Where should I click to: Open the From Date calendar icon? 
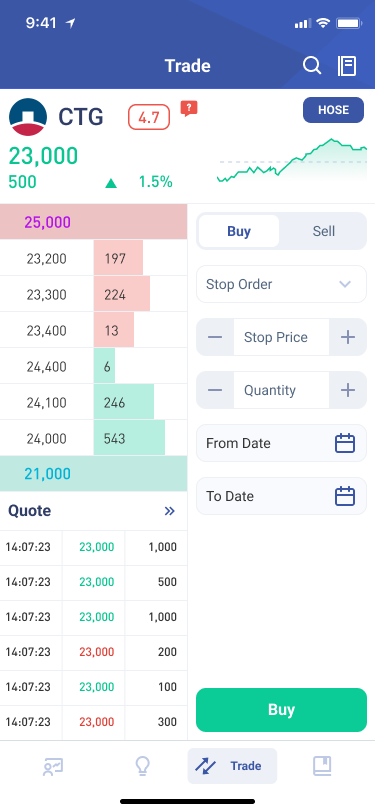[x=344, y=443]
